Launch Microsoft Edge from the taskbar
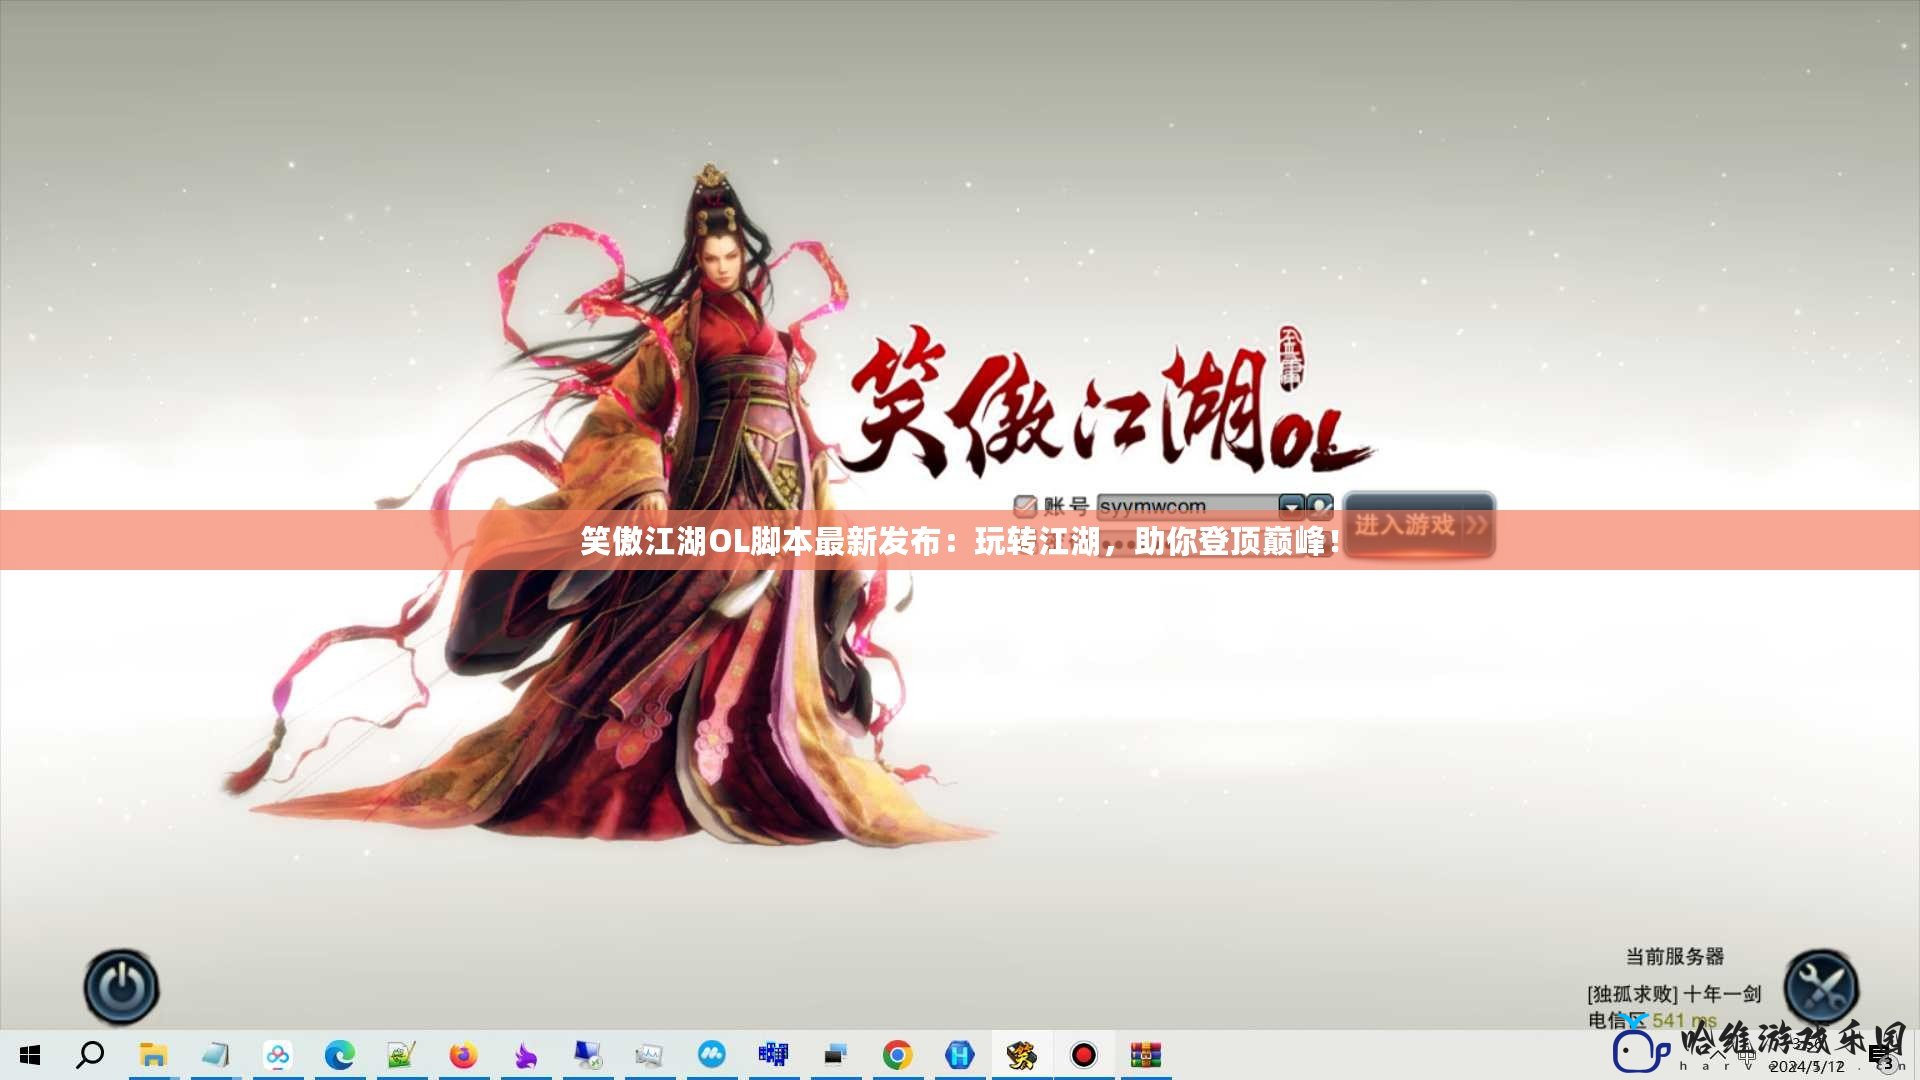 pos(339,1055)
